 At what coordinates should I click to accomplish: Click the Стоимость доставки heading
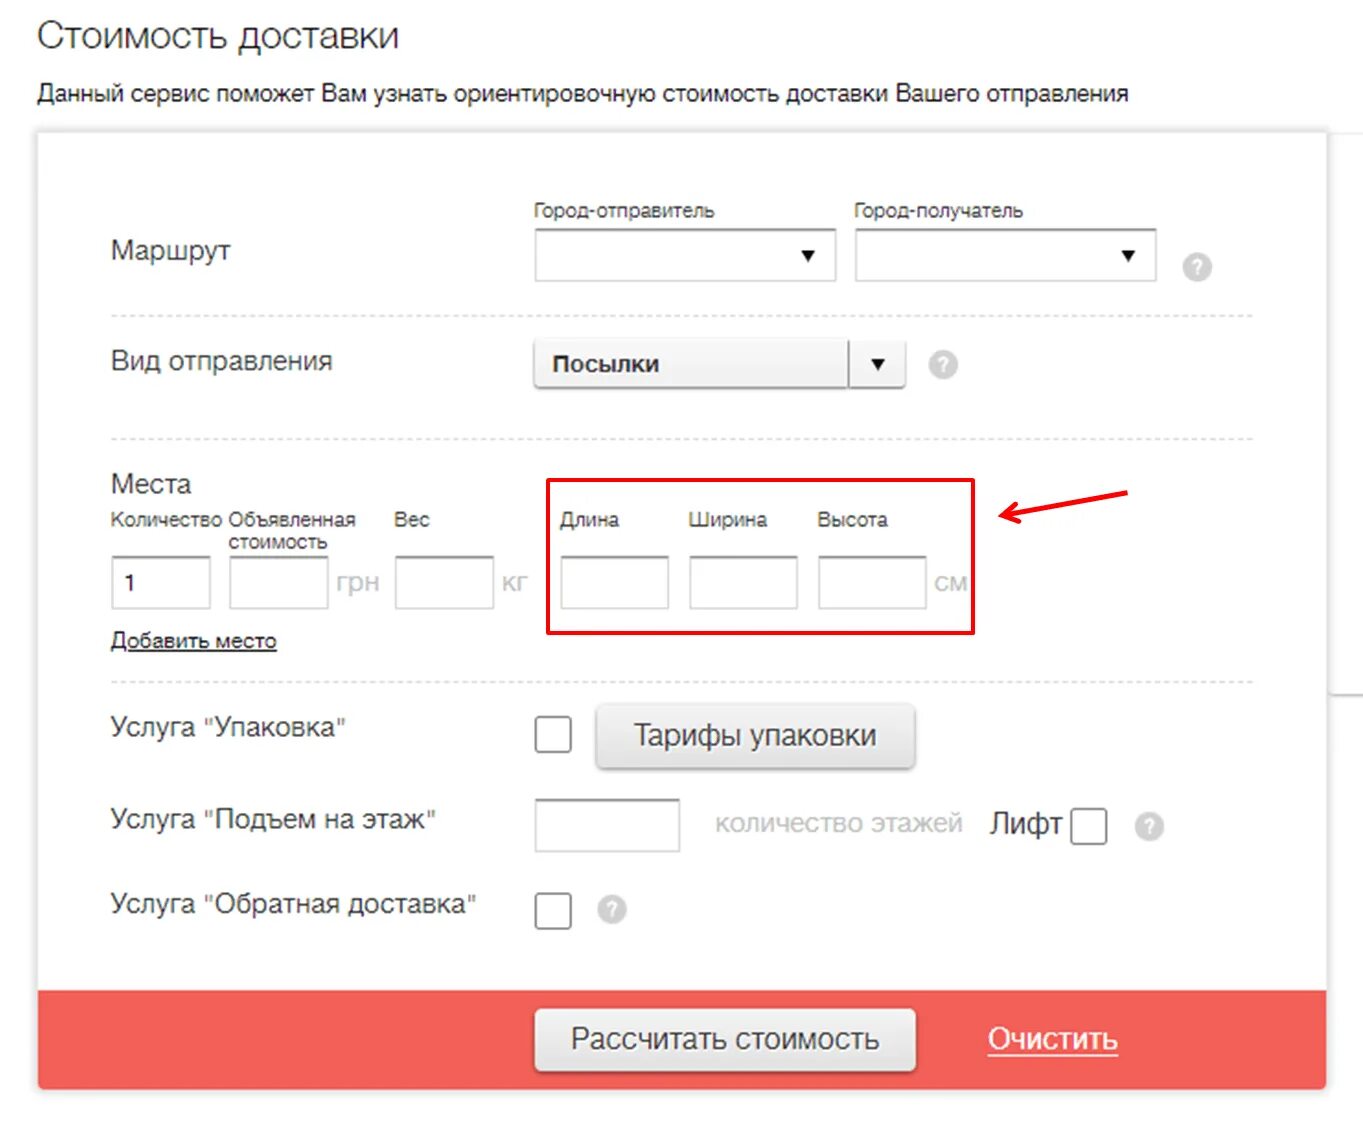[218, 36]
